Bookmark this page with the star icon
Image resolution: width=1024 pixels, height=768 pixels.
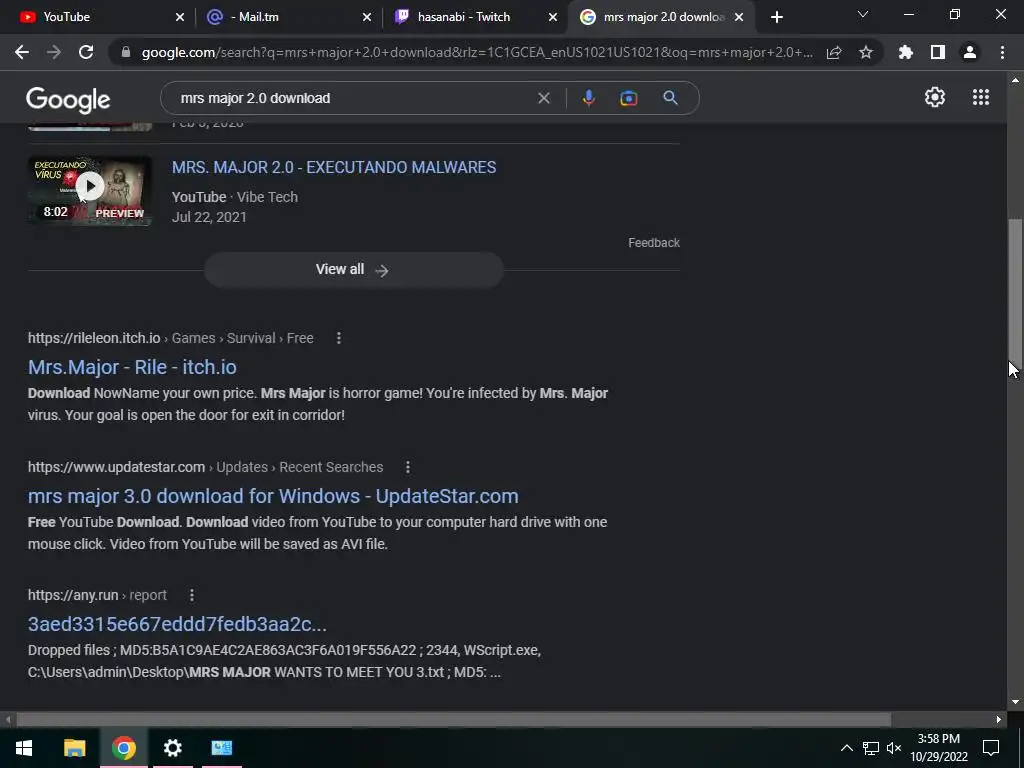pyautogui.click(x=866, y=52)
